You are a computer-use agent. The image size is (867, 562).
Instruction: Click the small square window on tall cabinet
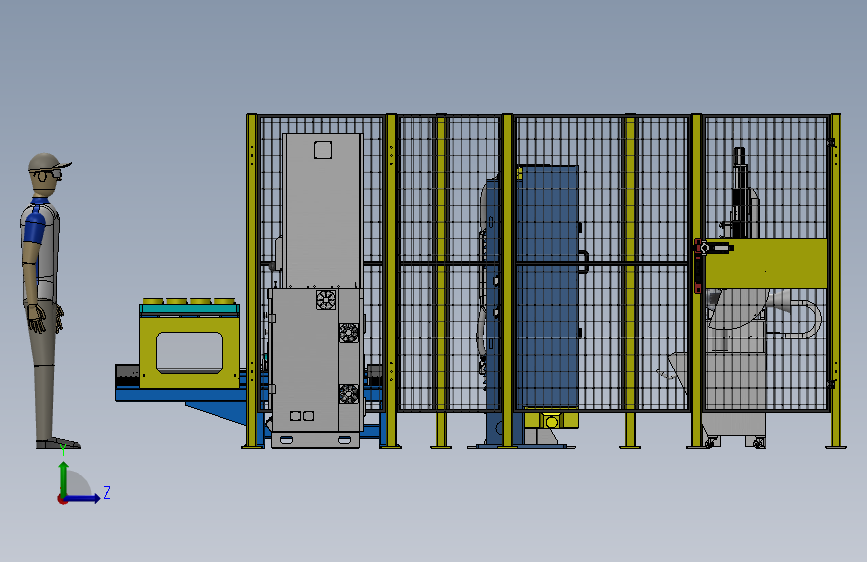[323, 150]
